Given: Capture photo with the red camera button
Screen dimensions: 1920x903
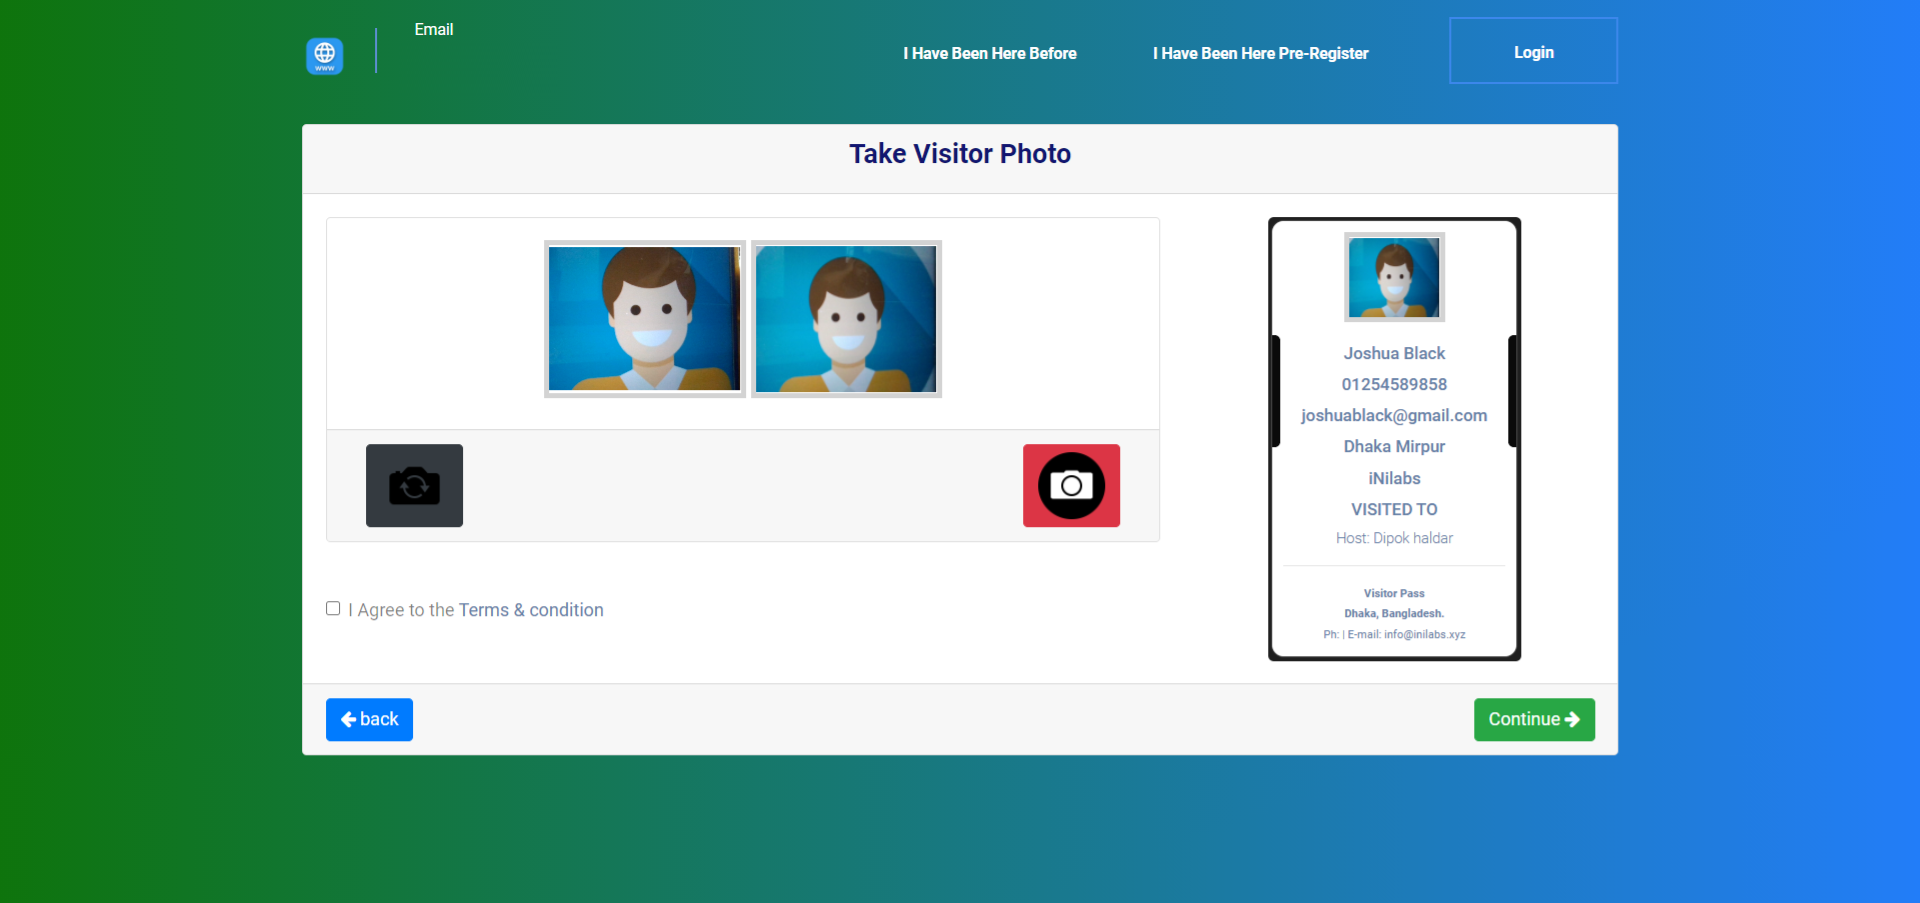Looking at the screenshot, I should tap(1071, 486).
